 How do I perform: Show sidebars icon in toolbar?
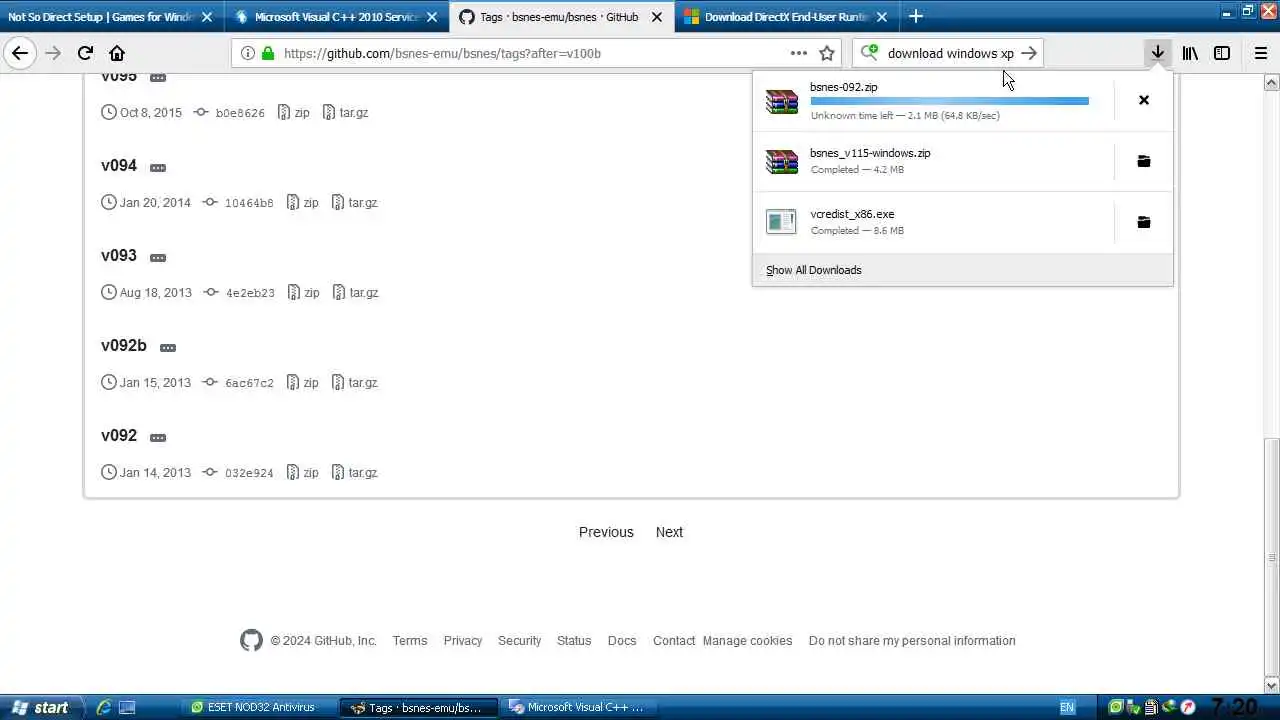coord(1222,53)
